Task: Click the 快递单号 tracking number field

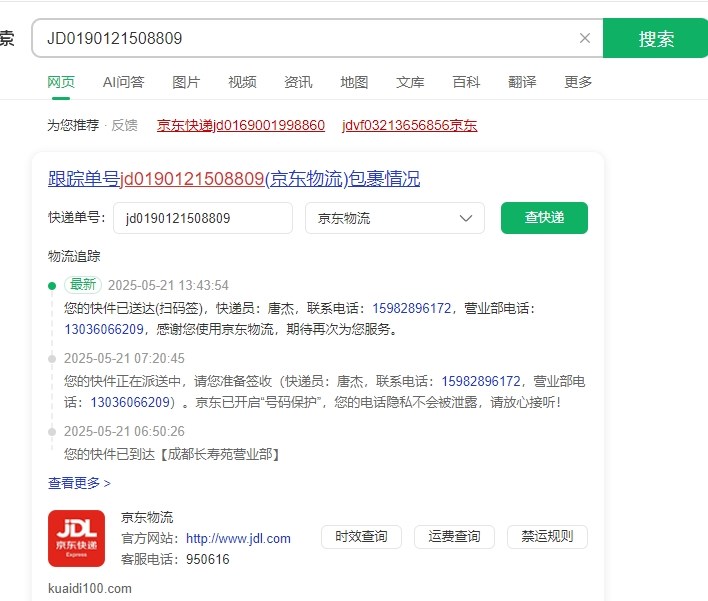Action: coord(203,218)
